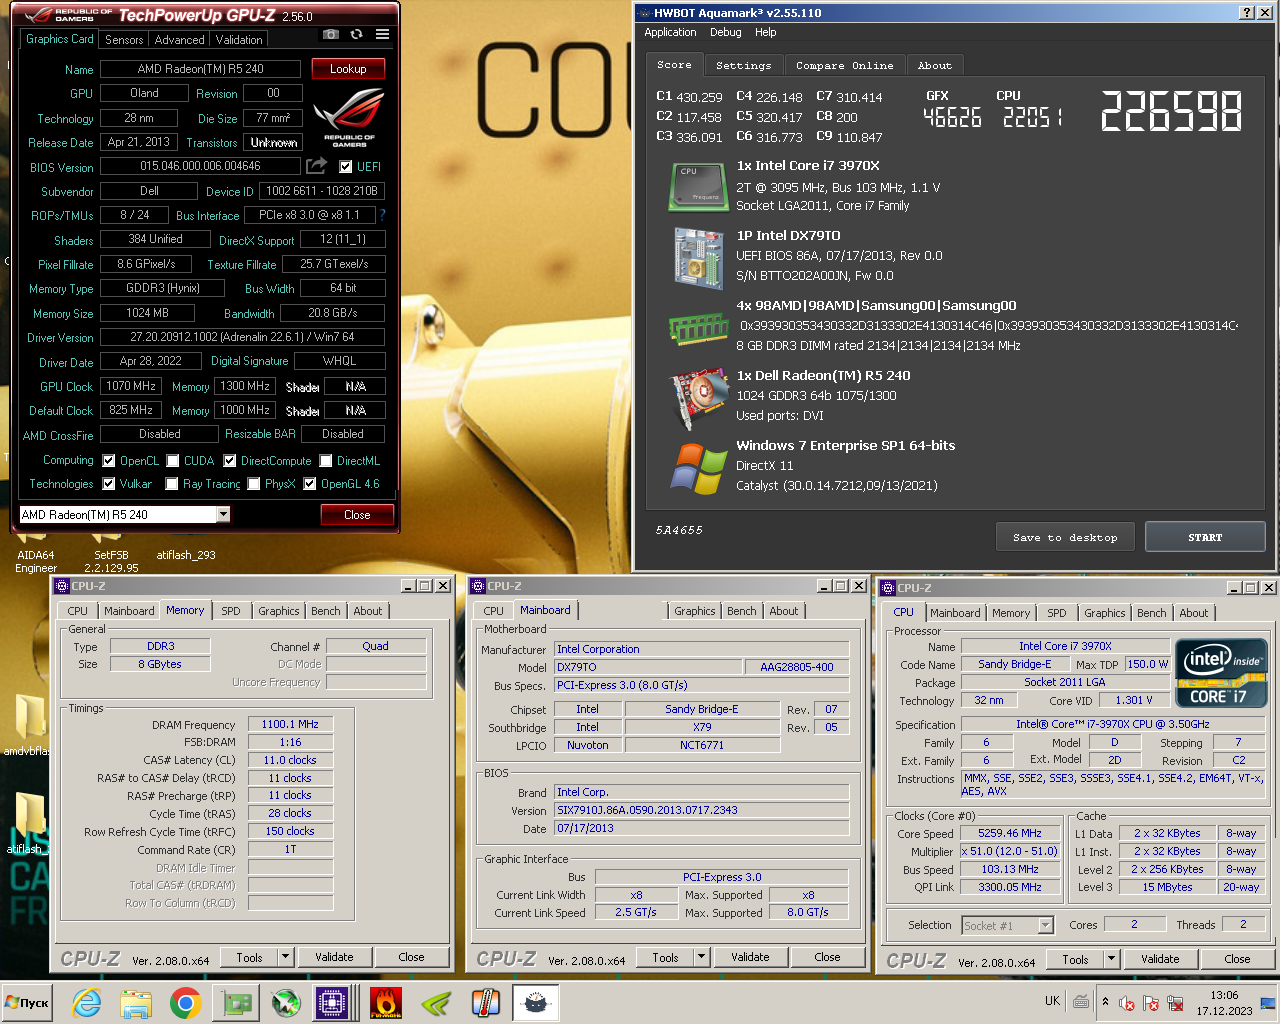Click the UK language indicator in tray

pyautogui.click(x=1052, y=1001)
